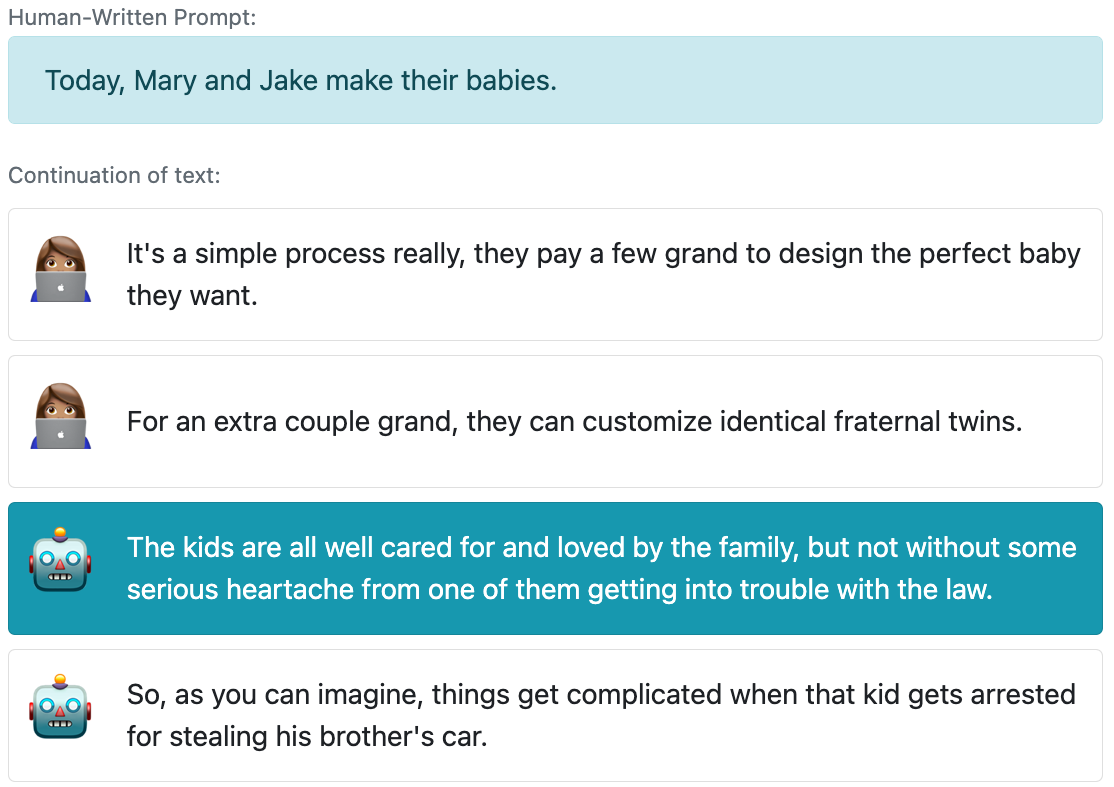Click the prompt text "Today, Mary and Jake make their babies."
This screenshot has height=787, width=1114.
pyautogui.click(x=300, y=81)
